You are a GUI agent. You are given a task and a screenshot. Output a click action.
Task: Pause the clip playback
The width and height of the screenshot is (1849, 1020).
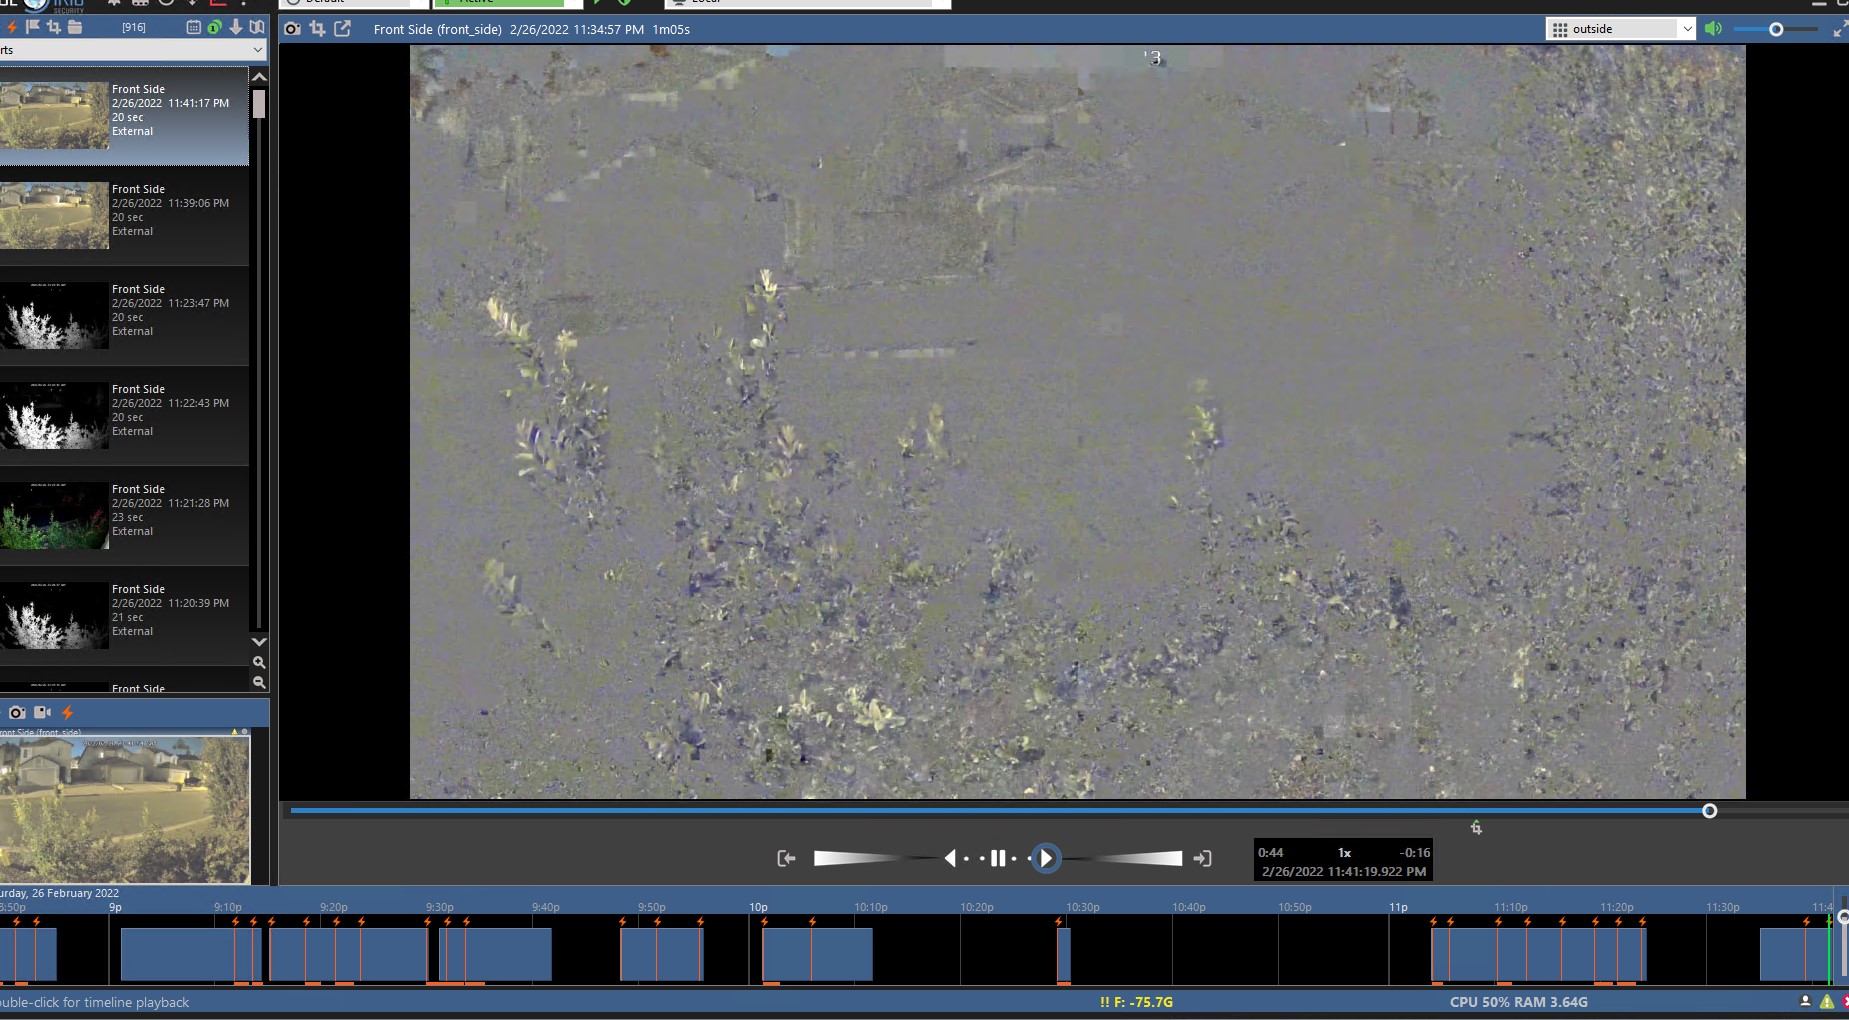pyautogui.click(x=997, y=858)
